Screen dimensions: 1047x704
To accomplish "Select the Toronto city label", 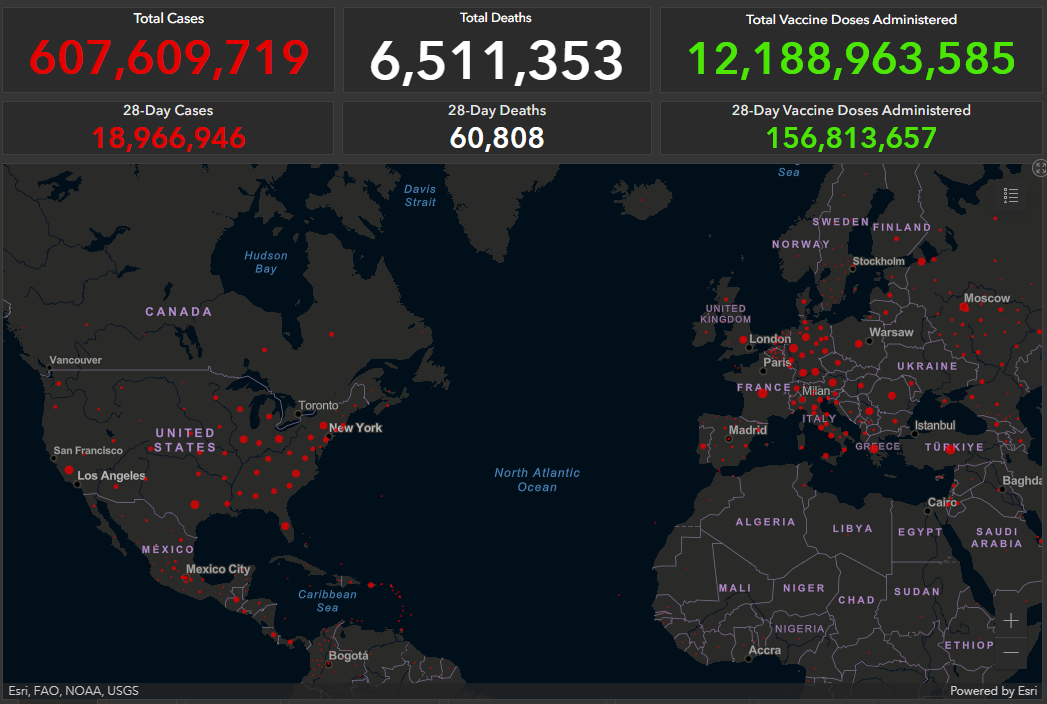I will [318, 406].
